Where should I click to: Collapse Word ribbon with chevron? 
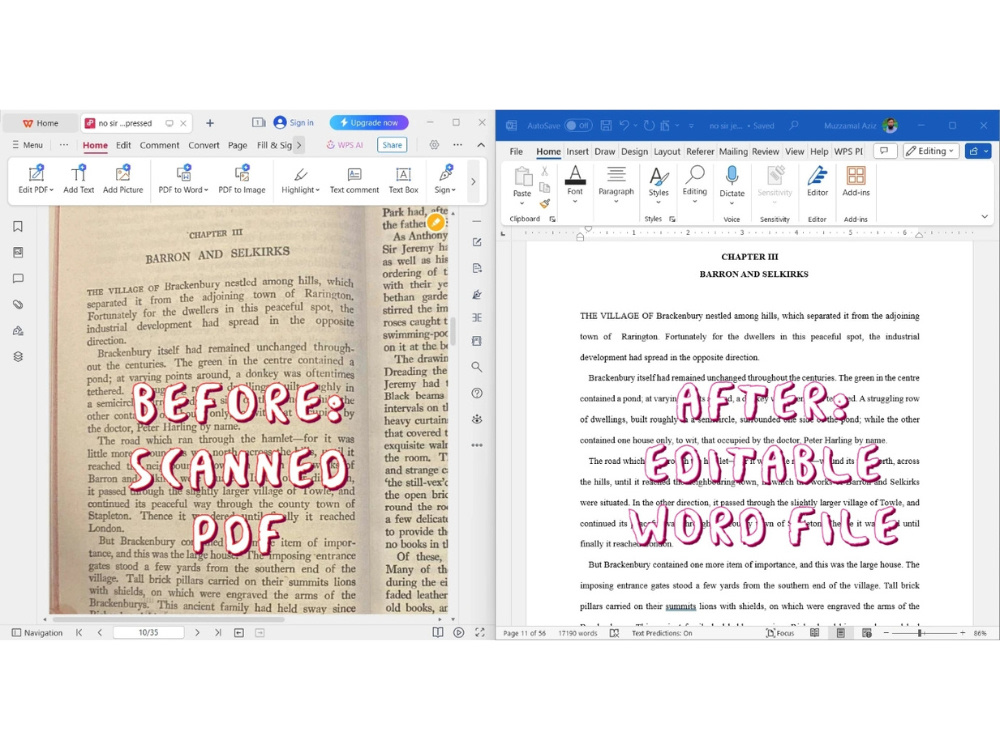(985, 217)
